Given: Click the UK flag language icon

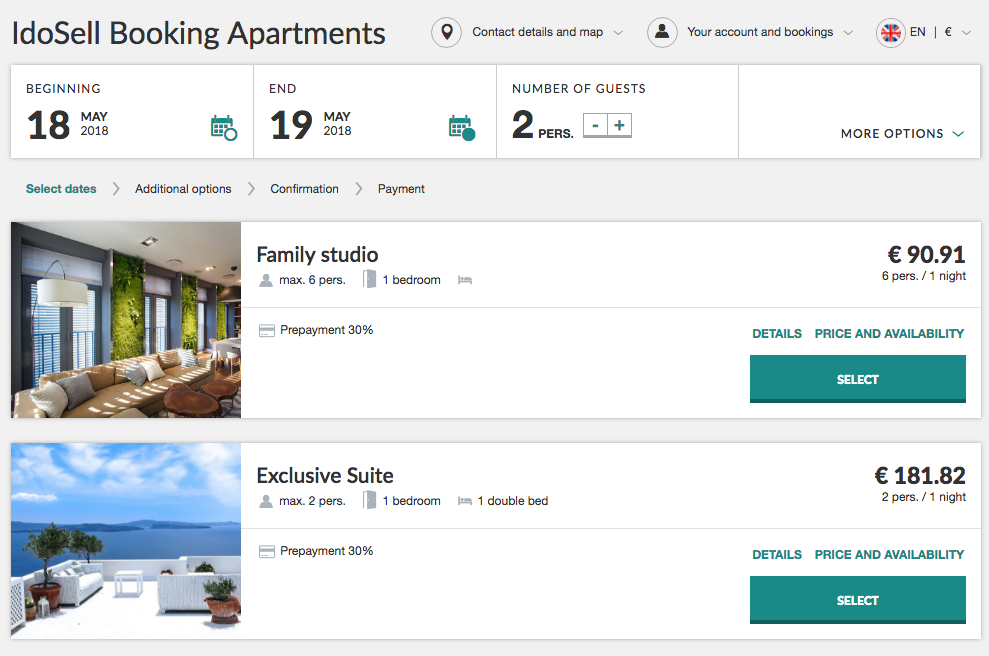Looking at the screenshot, I should [x=890, y=32].
